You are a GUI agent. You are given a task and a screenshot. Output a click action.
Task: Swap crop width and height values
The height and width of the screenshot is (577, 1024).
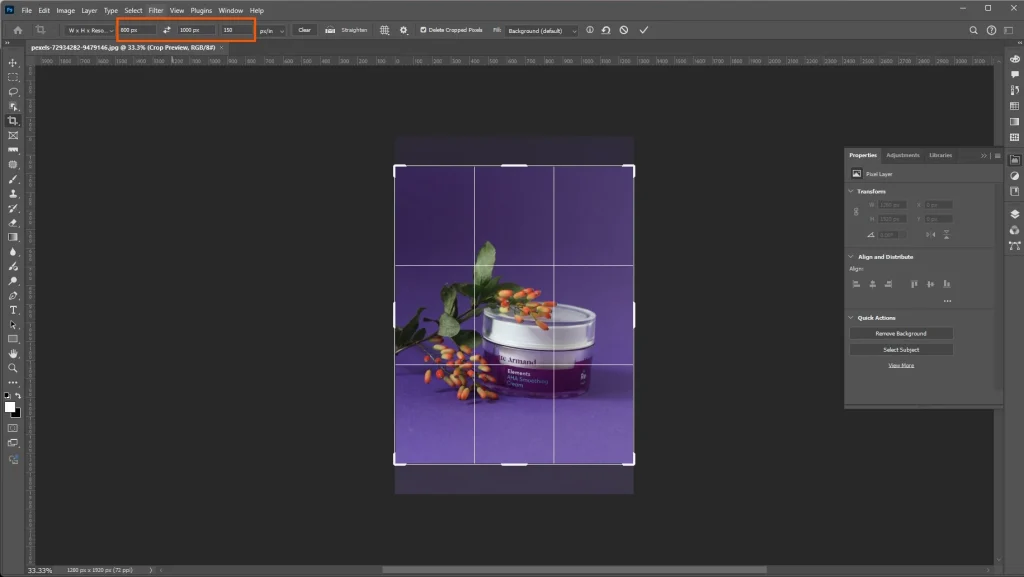point(167,30)
